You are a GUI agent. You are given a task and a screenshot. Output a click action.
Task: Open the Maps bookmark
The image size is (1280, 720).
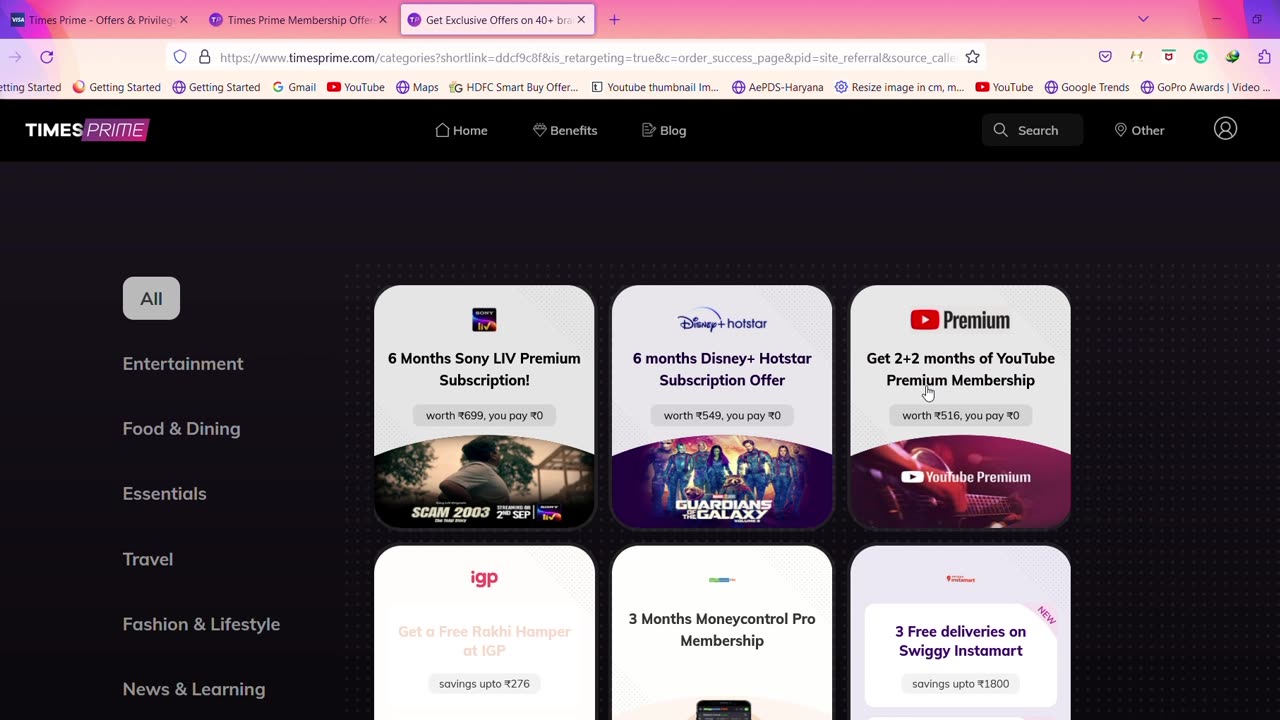point(417,87)
